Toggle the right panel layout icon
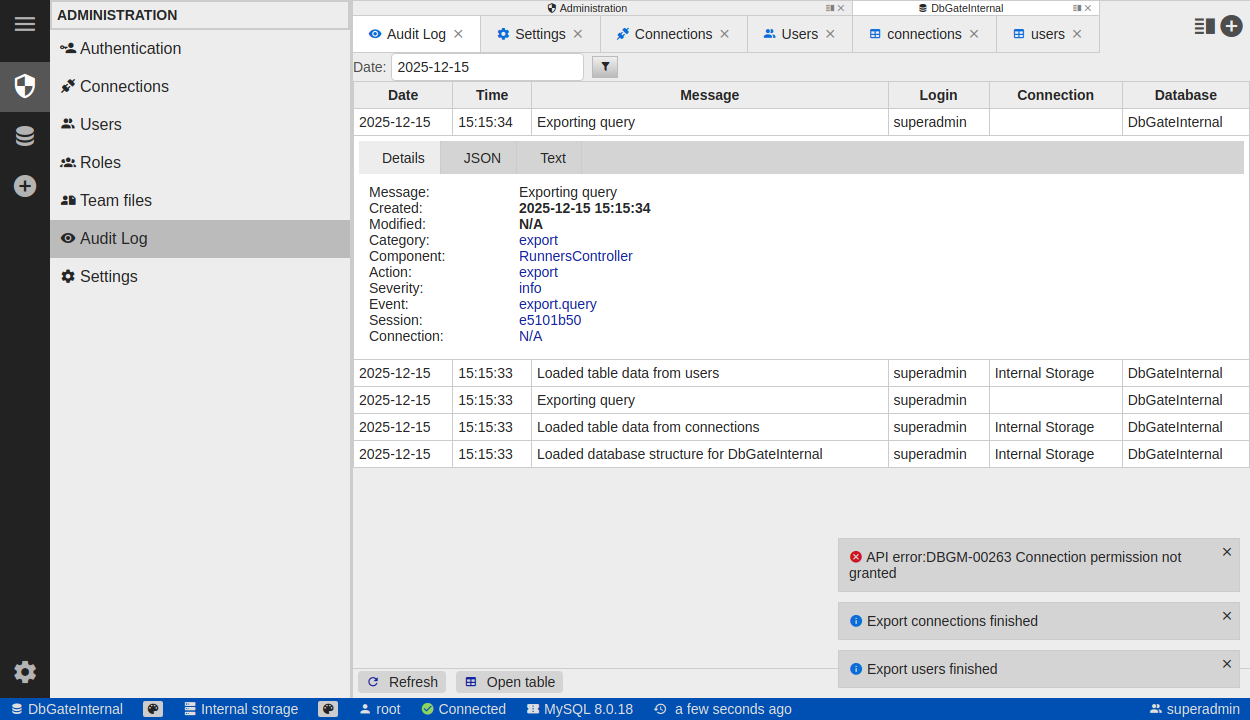 click(x=1204, y=27)
